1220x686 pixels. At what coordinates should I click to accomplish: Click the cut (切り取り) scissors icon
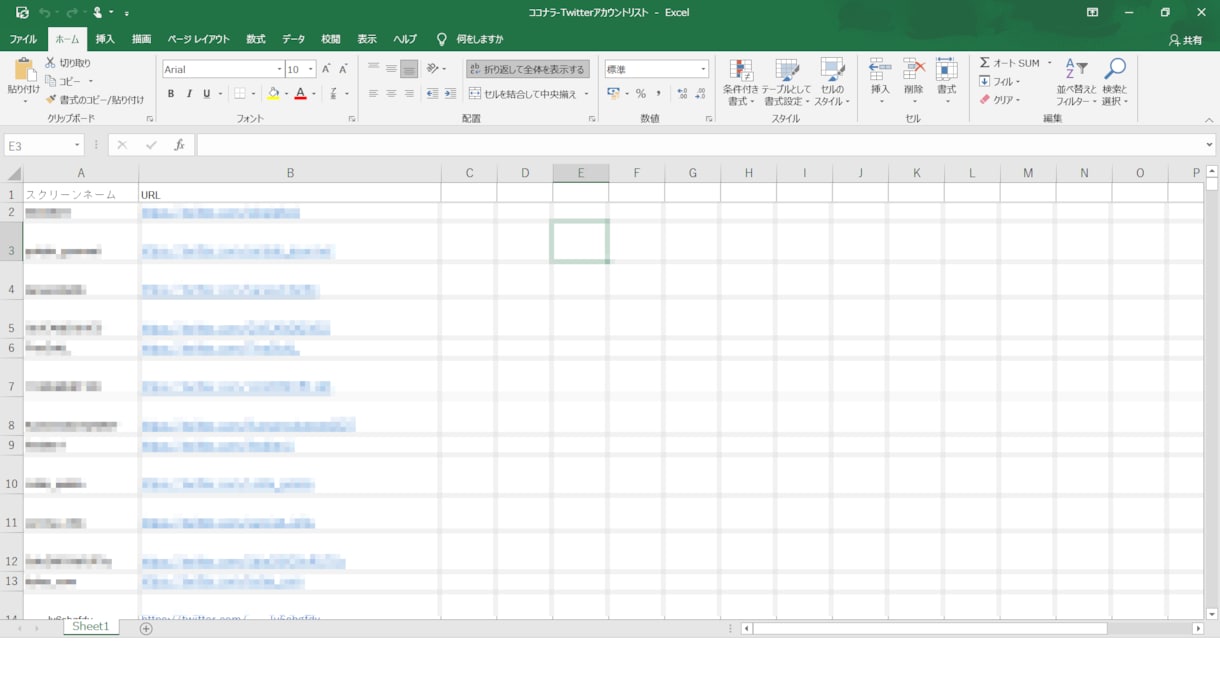point(51,63)
